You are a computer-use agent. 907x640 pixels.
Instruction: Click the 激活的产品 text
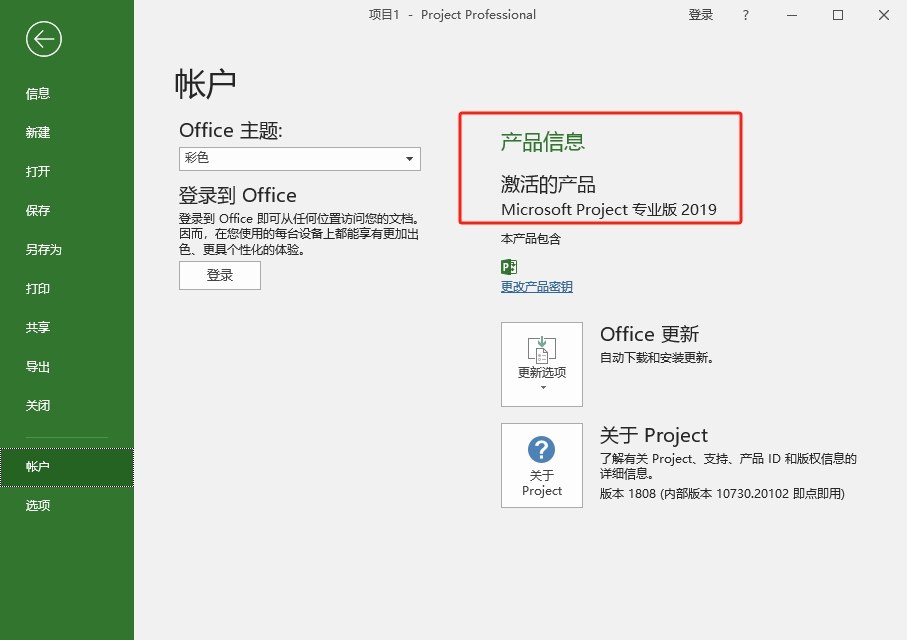tap(548, 185)
